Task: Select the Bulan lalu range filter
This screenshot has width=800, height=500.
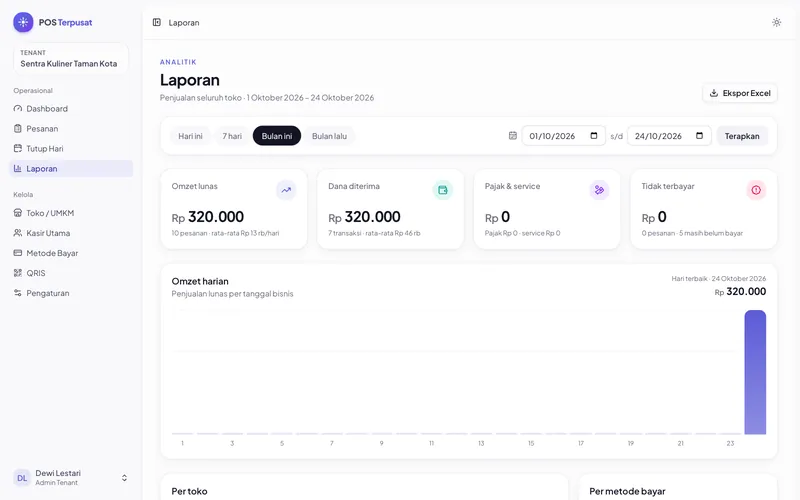Action: [329, 136]
